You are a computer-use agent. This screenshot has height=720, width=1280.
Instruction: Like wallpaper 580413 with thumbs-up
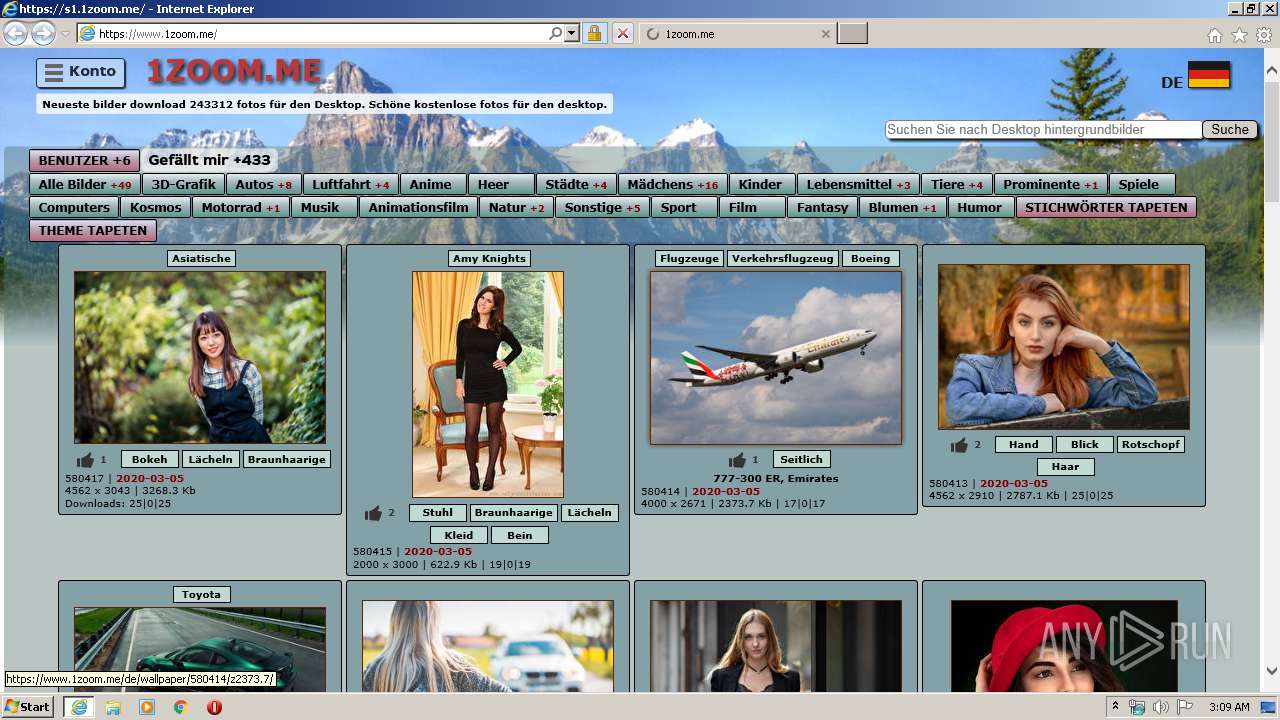coord(959,445)
